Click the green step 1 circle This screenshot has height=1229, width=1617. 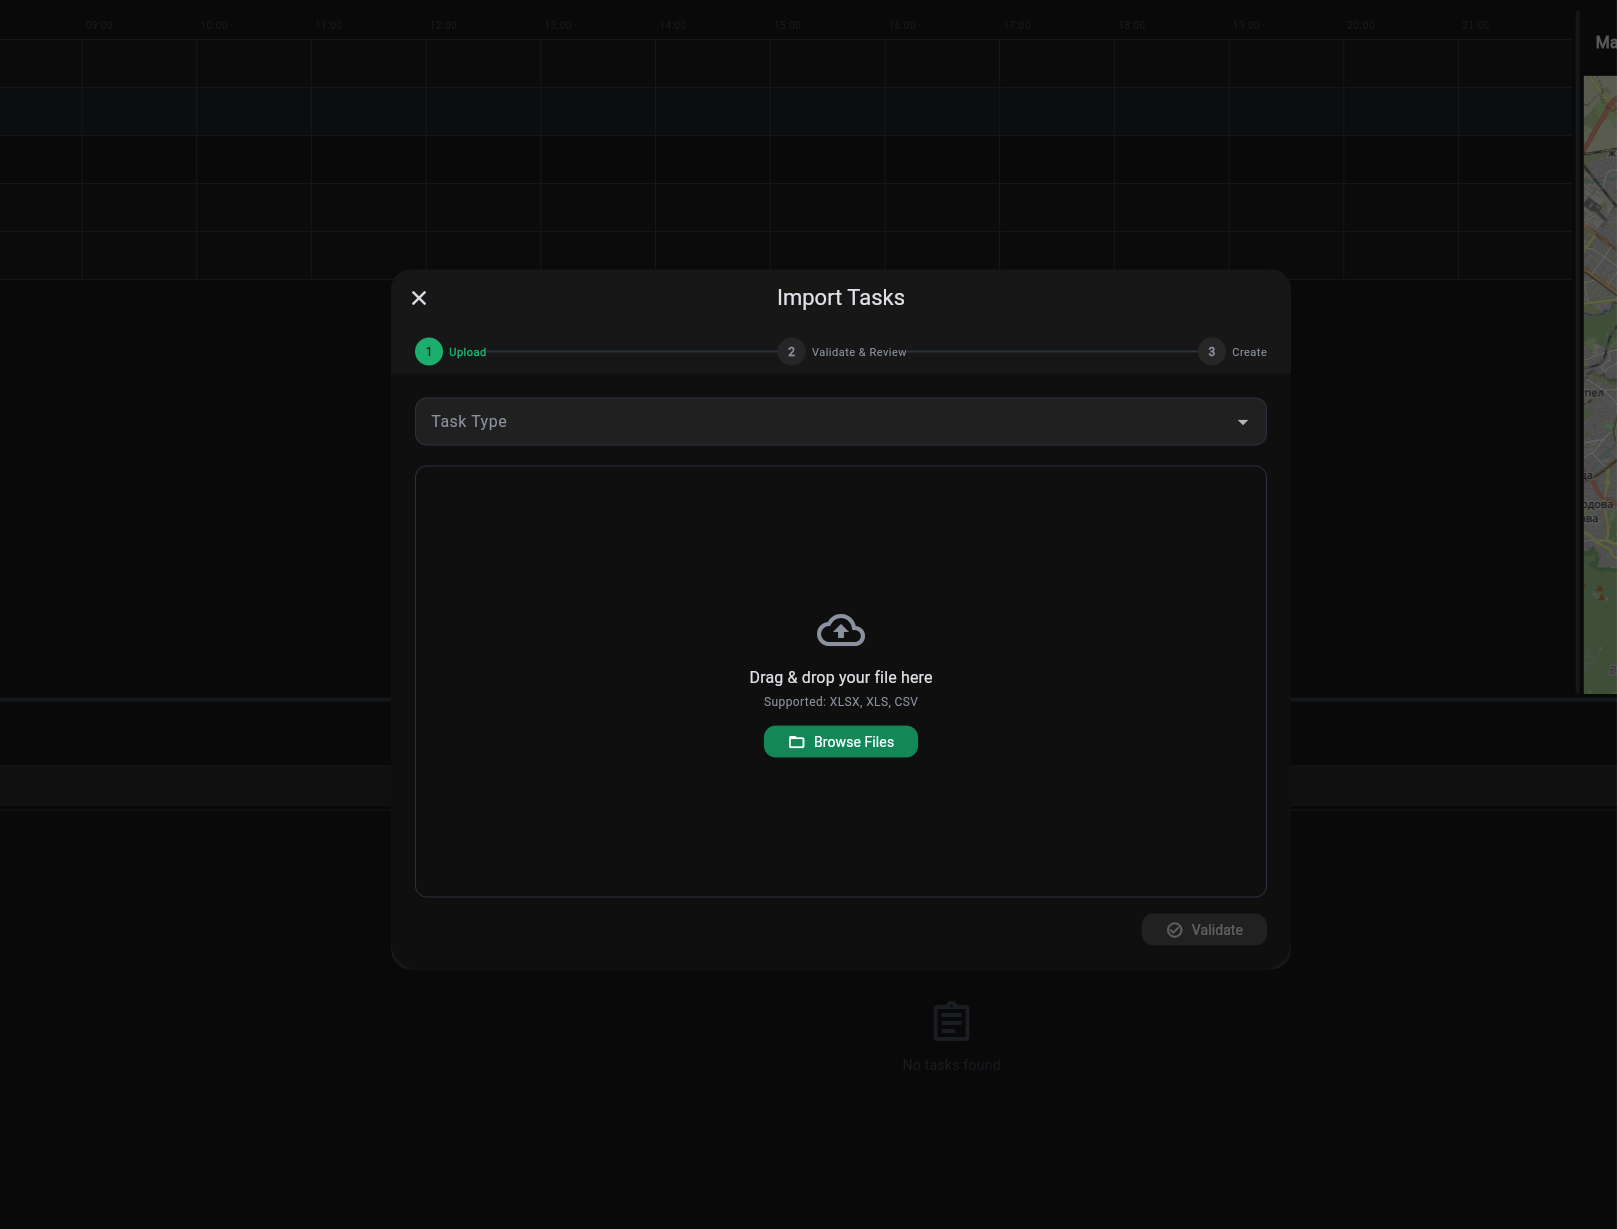[429, 351]
